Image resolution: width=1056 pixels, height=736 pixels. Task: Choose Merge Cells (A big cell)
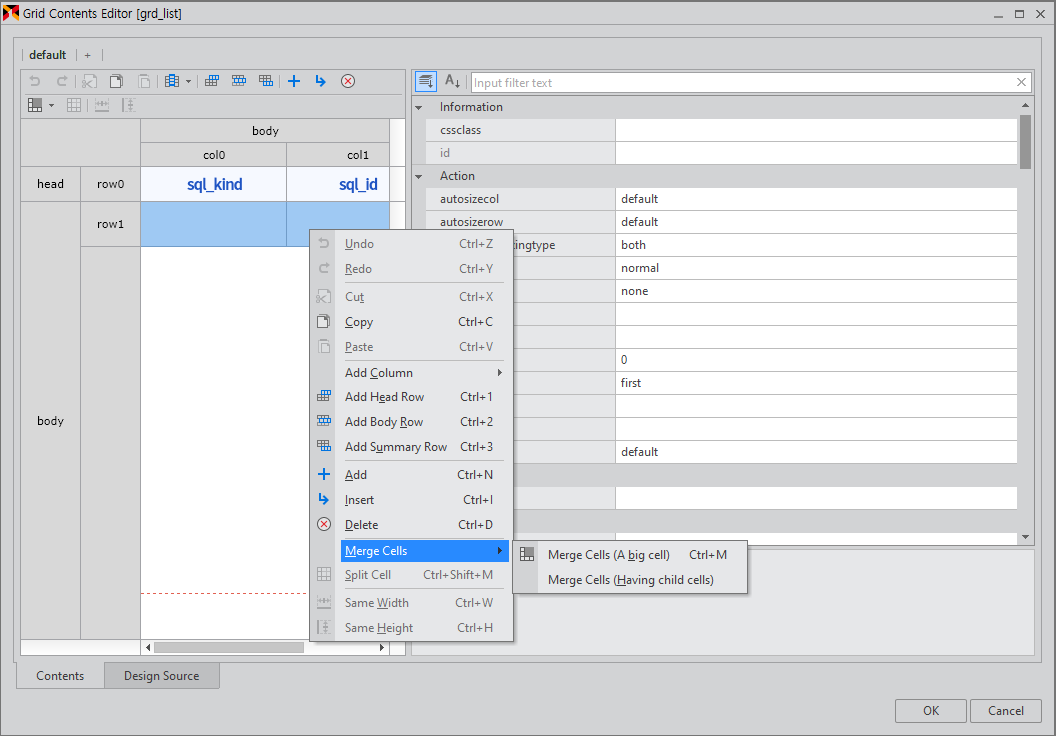pyautogui.click(x=608, y=555)
